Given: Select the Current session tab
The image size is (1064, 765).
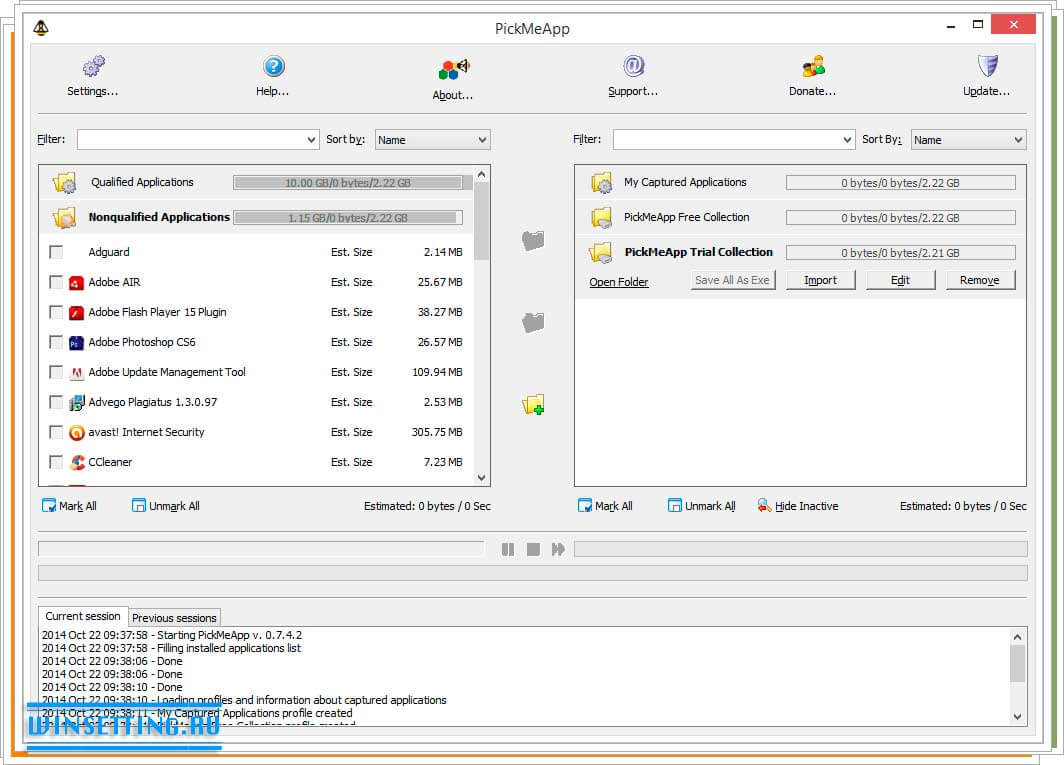Looking at the screenshot, I should point(83,616).
